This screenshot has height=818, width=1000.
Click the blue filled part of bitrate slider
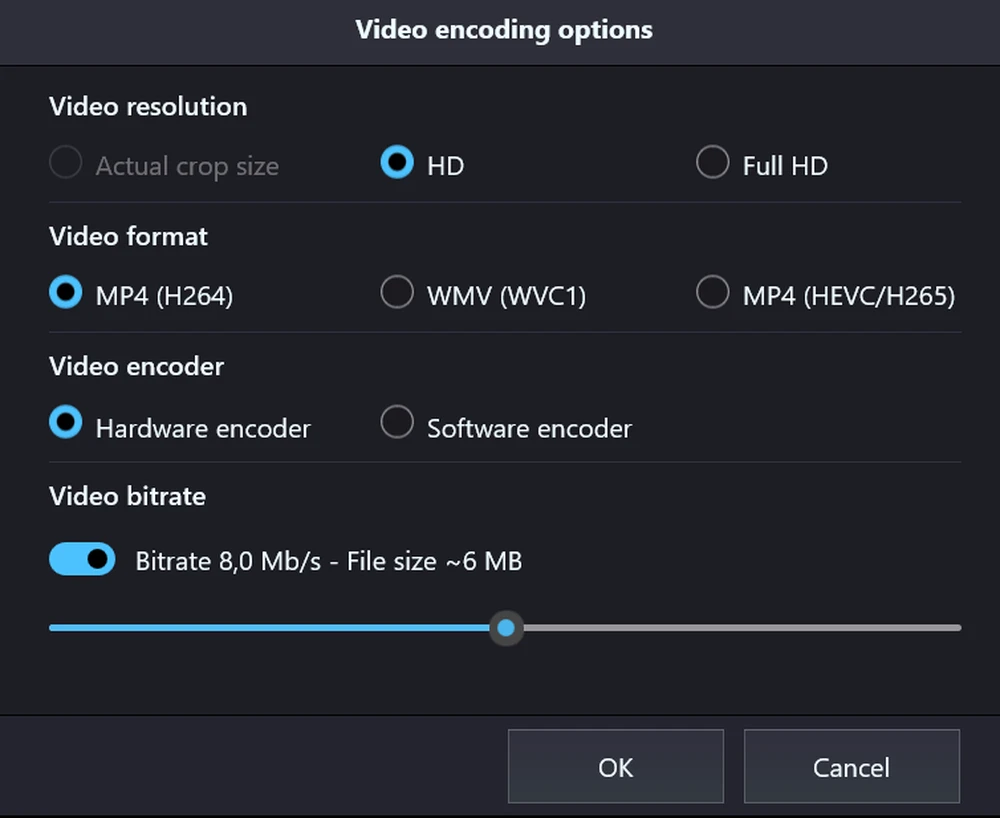(x=270, y=628)
